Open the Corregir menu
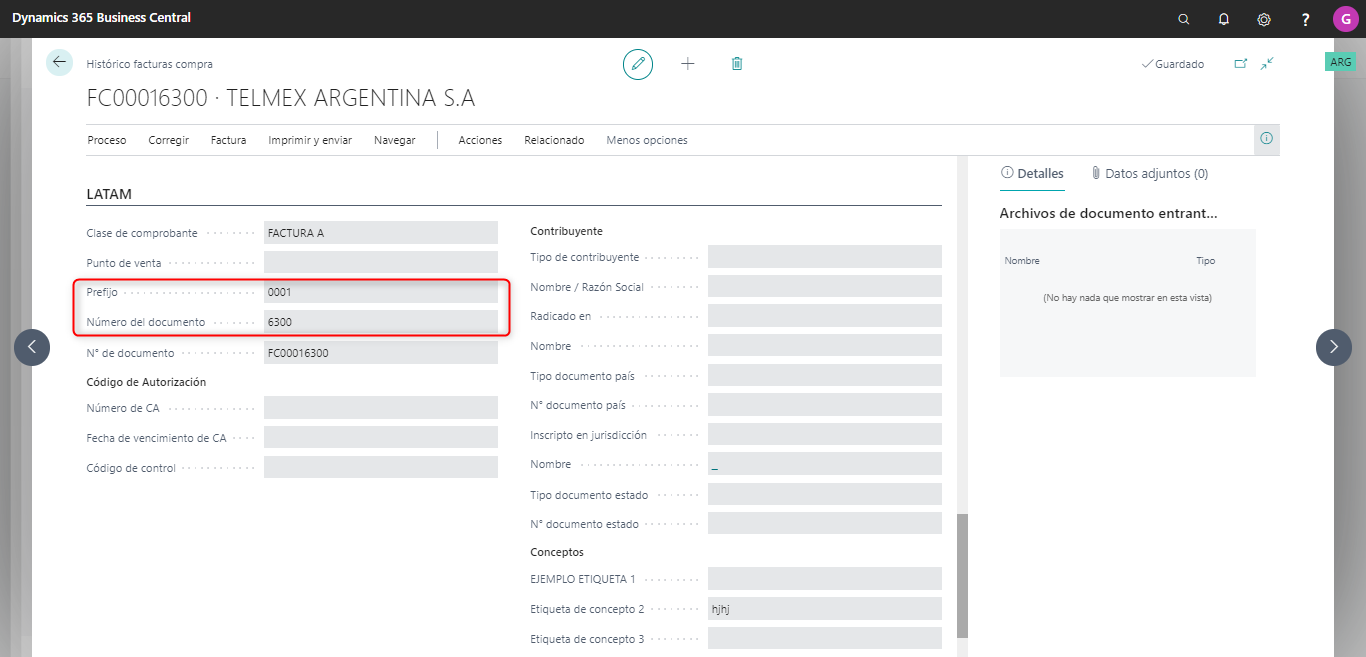1366x657 pixels. 169,140
